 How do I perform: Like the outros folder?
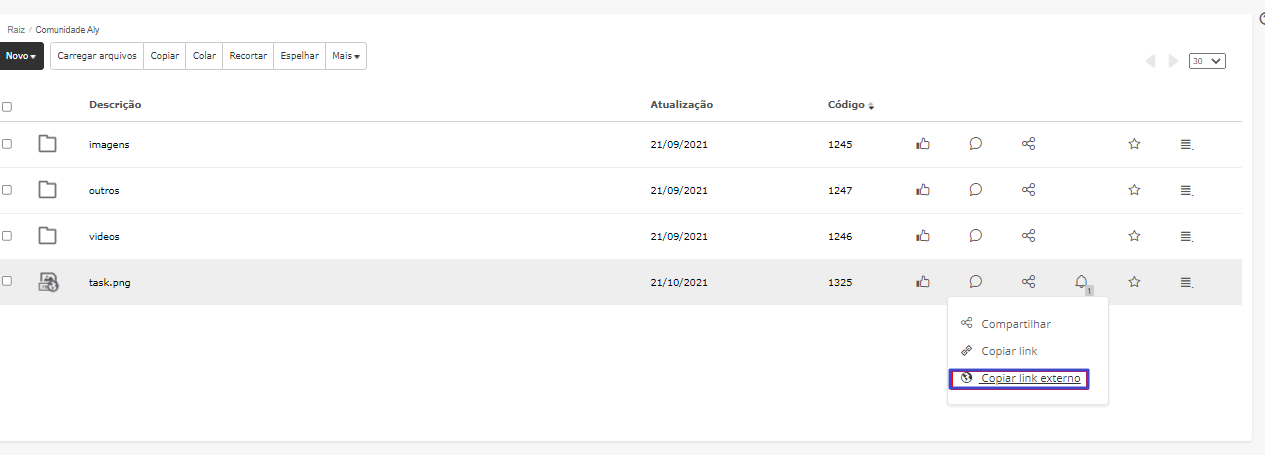(x=923, y=190)
